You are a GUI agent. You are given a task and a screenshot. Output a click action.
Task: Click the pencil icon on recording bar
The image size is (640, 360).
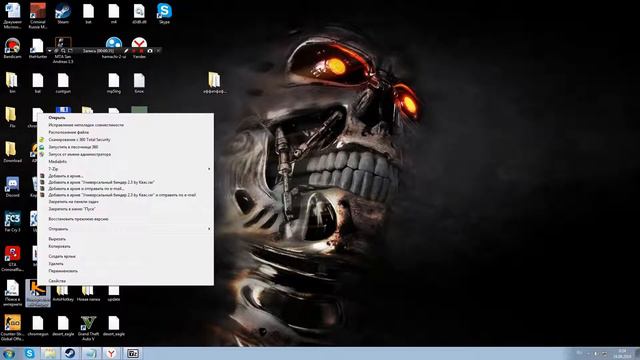click(x=126, y=51)
